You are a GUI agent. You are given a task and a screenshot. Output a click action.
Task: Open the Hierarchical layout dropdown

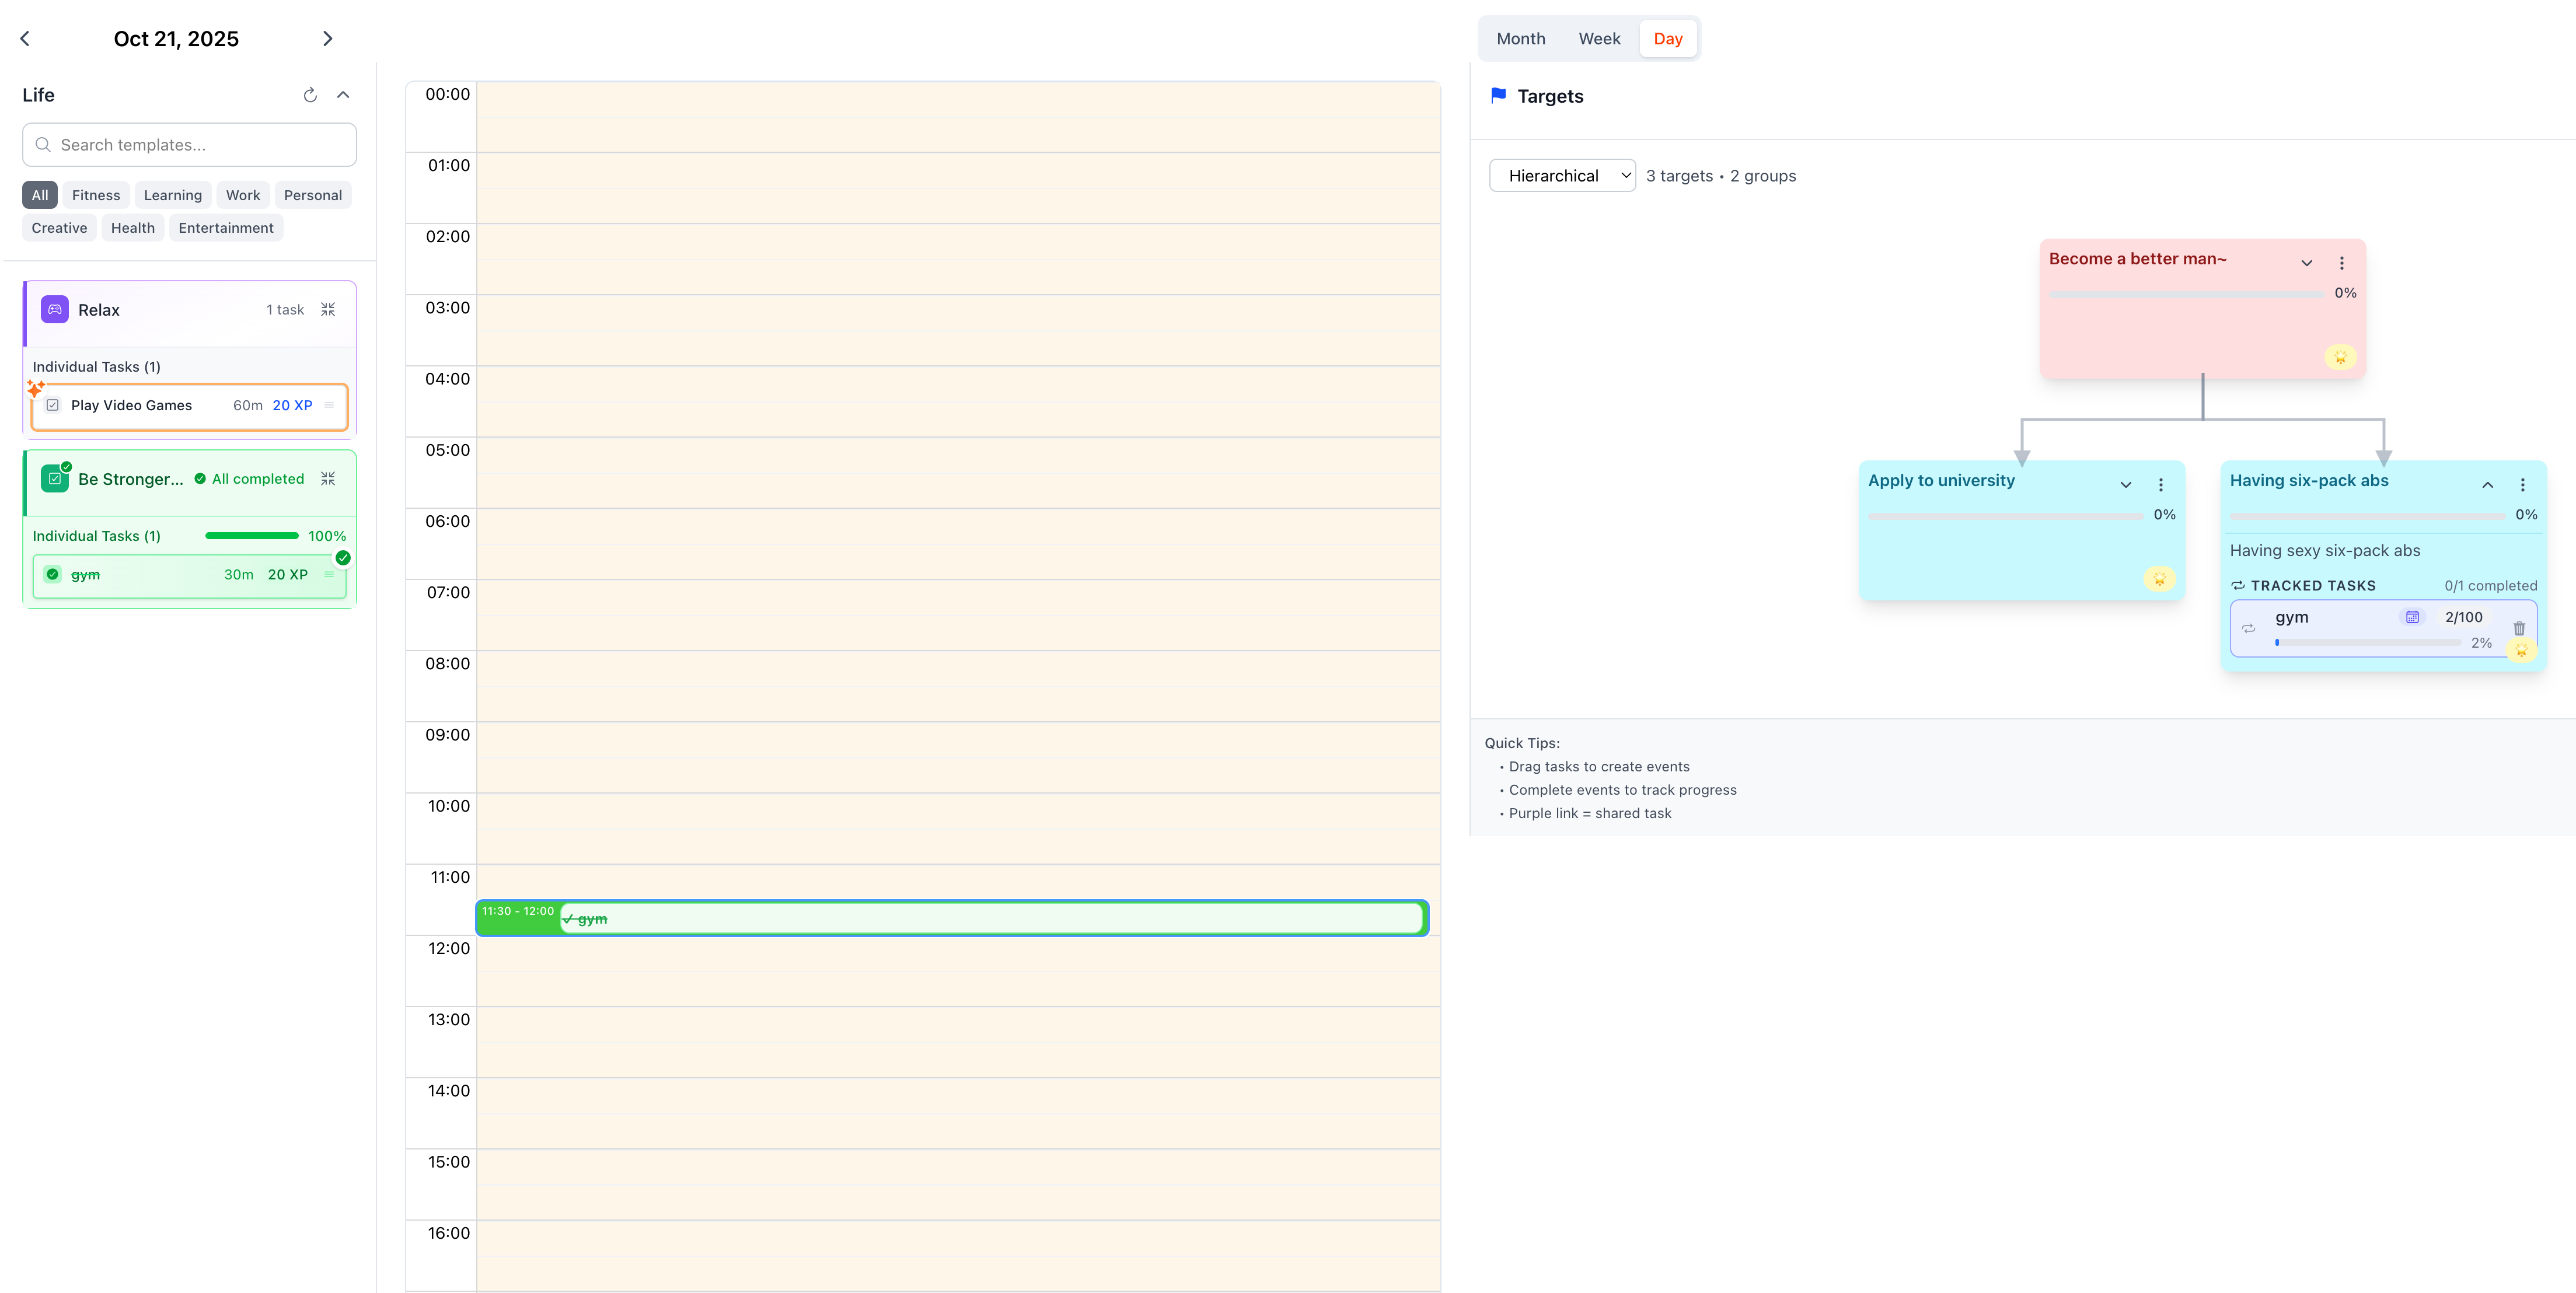click(1562, 176)
